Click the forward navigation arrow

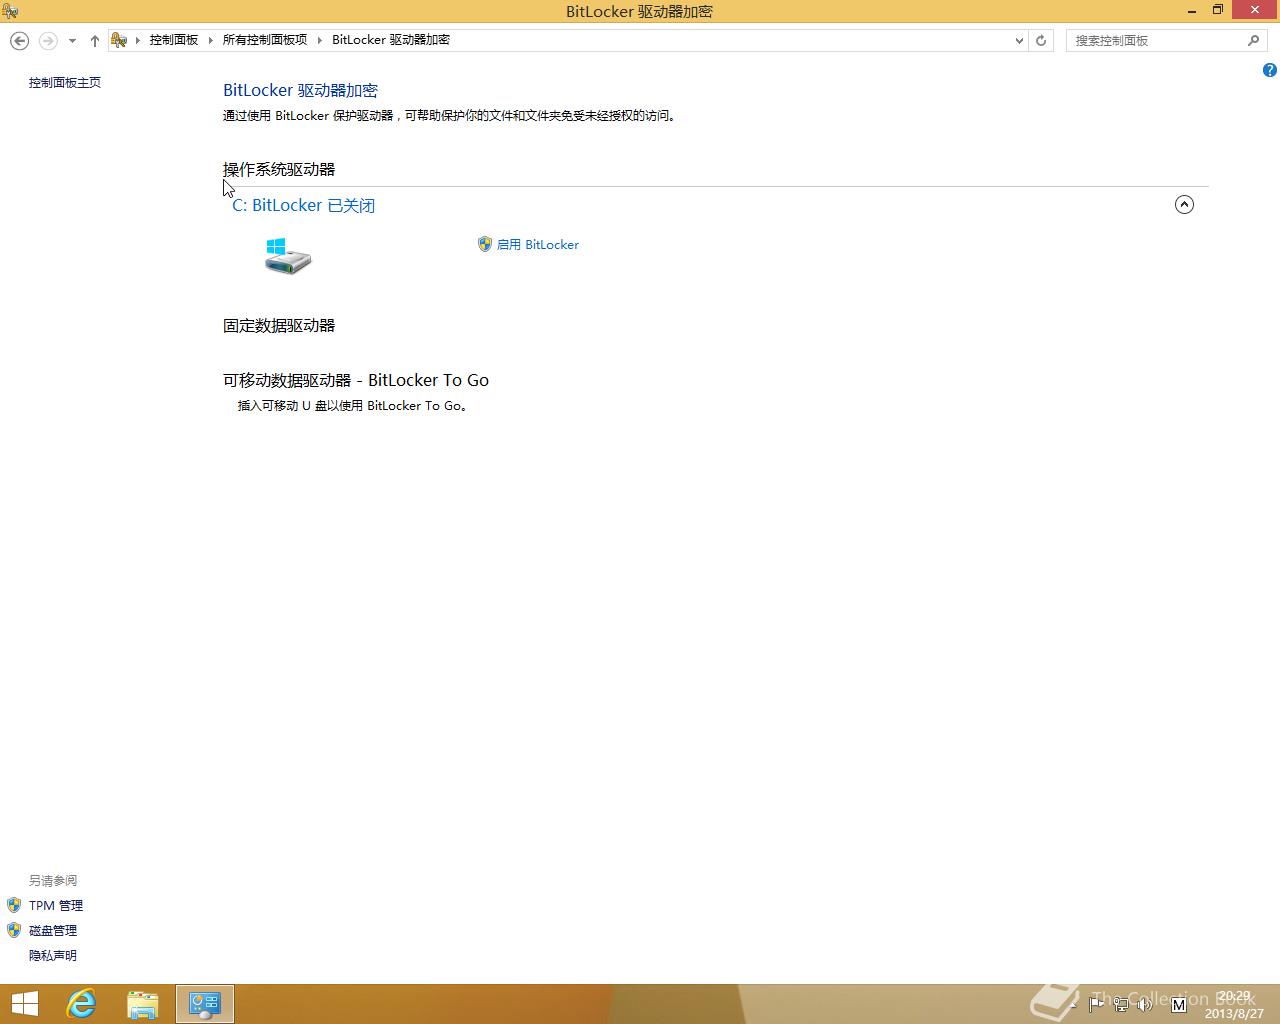(48, 40)
